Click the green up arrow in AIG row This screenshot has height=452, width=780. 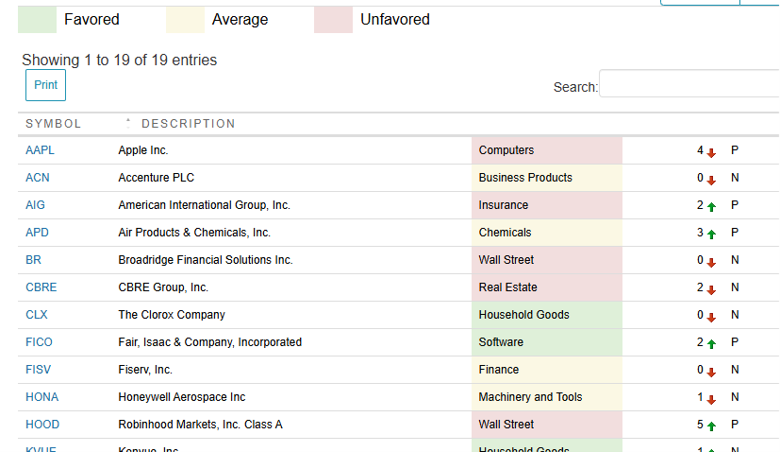point(711,207)
